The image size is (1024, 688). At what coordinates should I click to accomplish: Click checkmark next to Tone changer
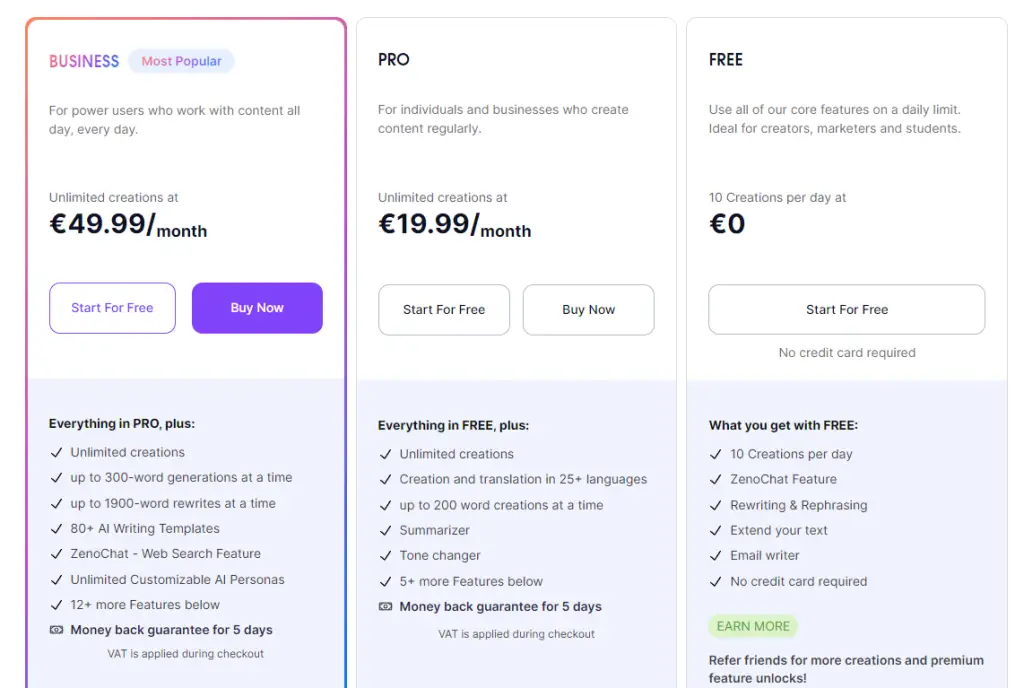pos(385,555)
